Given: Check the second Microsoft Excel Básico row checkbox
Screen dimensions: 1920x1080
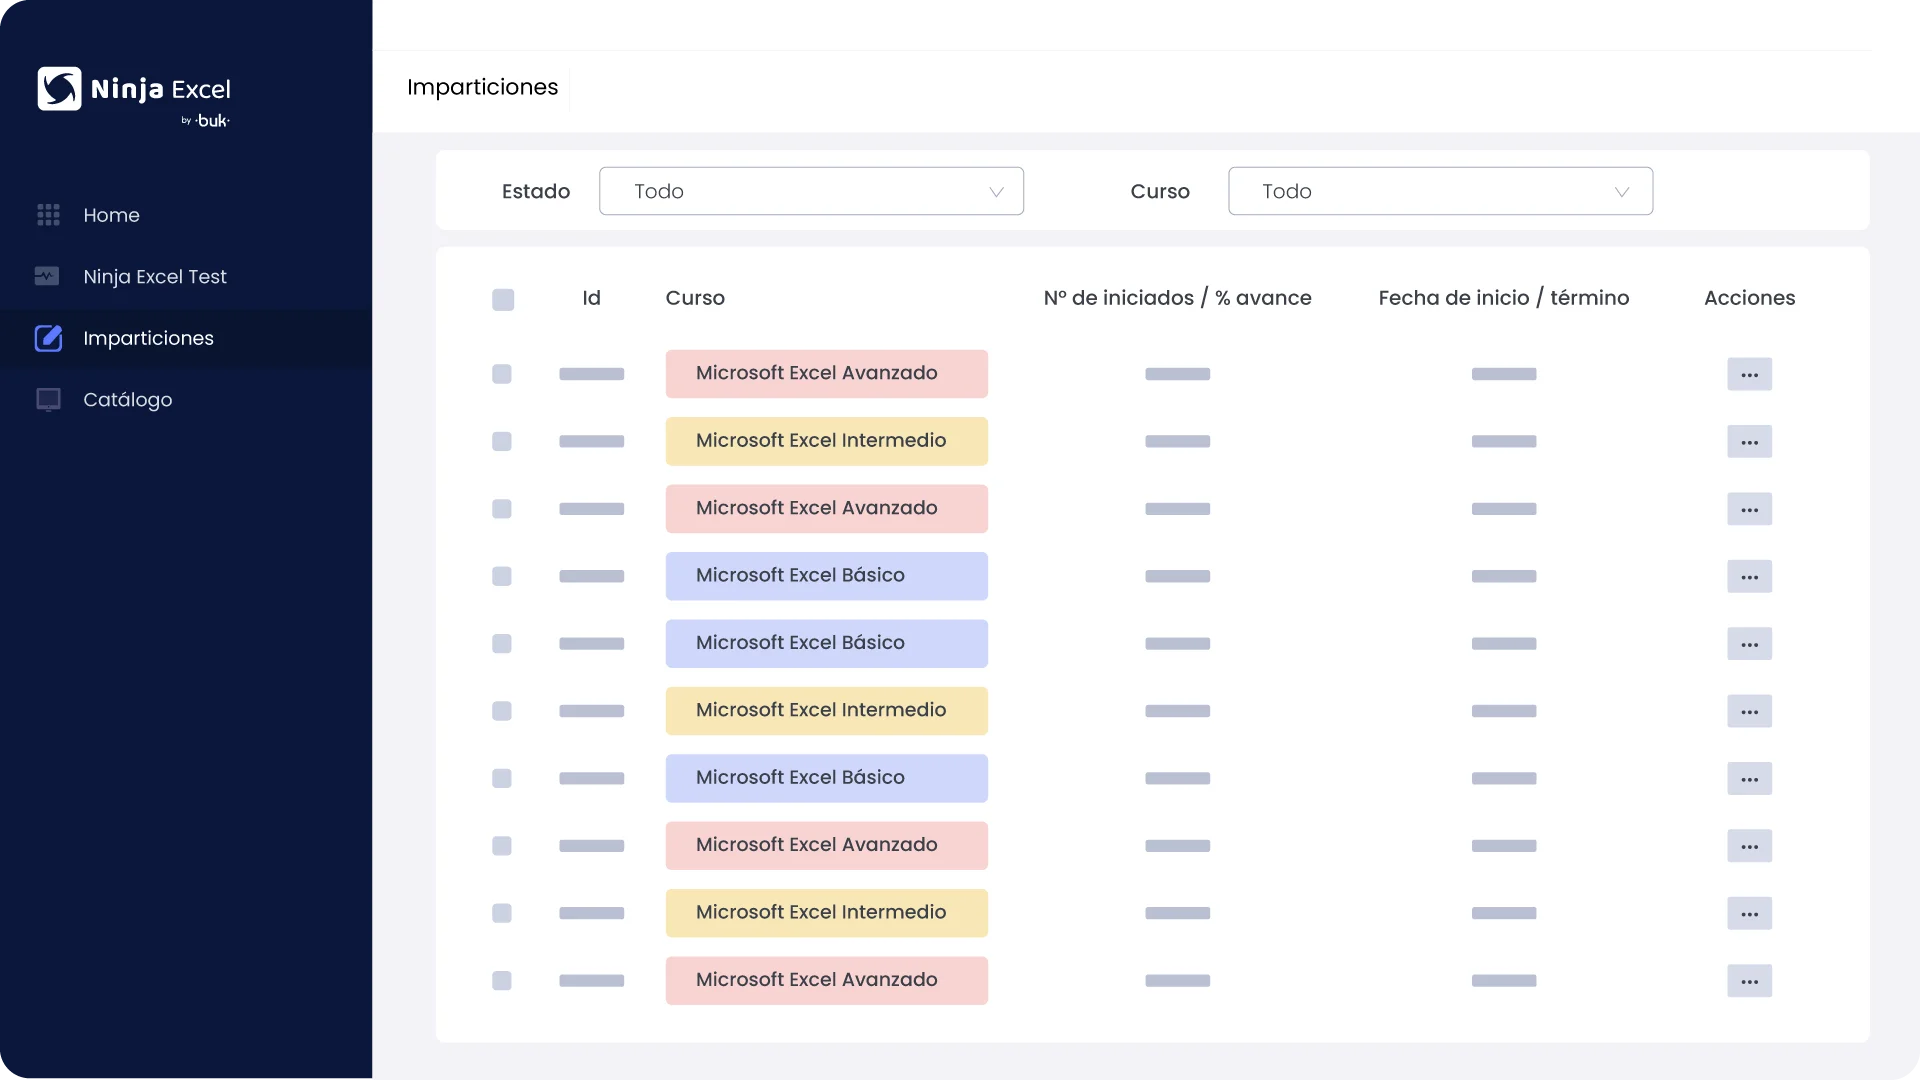Looking at the screenshot, I should (x=502, y=643).
